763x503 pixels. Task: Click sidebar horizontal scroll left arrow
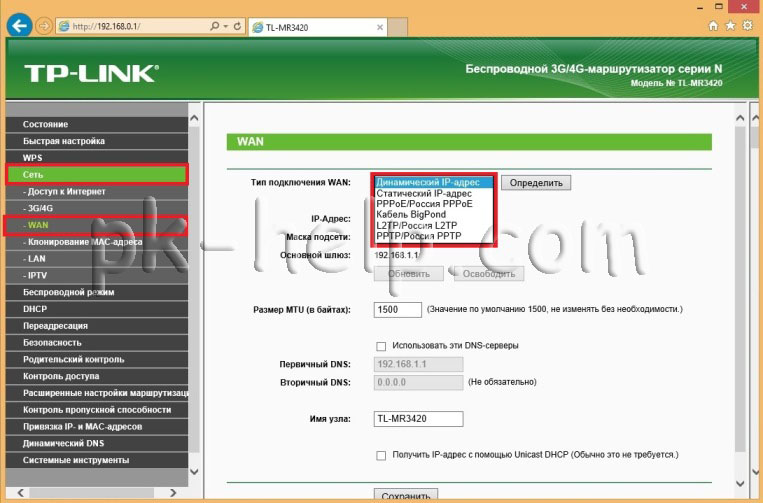20,492
